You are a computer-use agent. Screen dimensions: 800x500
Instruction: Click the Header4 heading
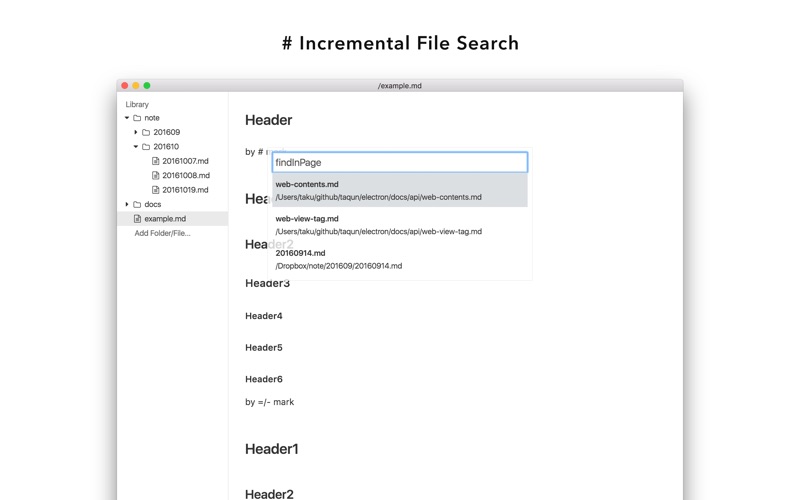click(264, 316)
